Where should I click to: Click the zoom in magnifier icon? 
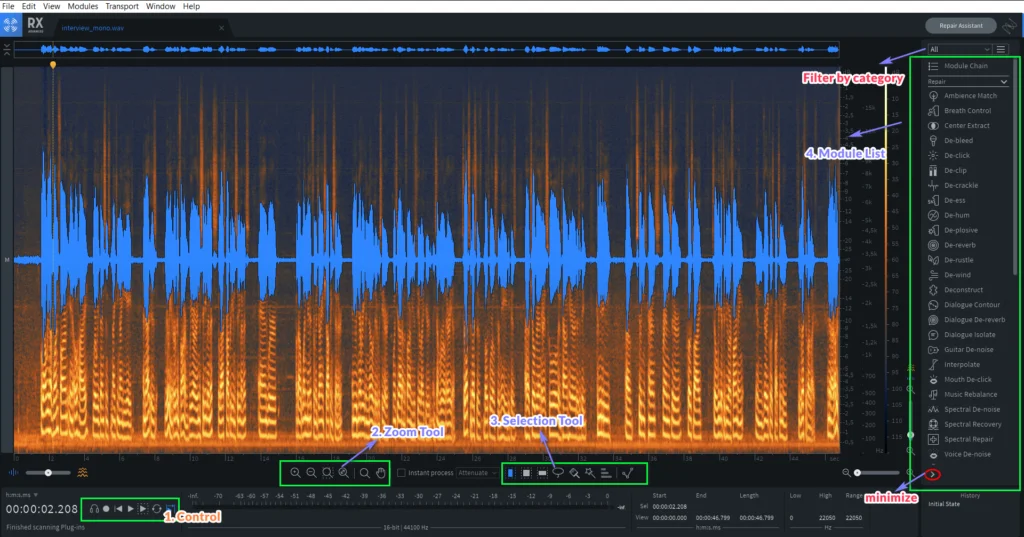(295, 473)
